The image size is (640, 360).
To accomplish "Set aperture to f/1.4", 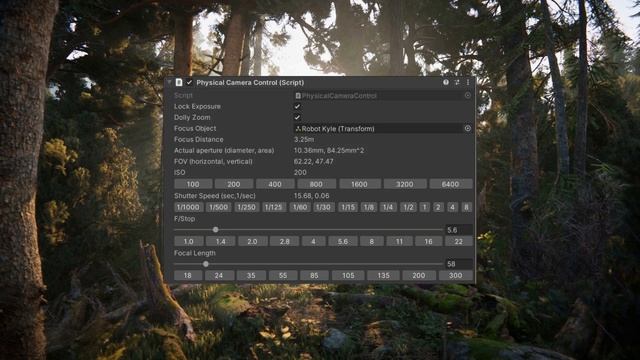I will 221,242.
